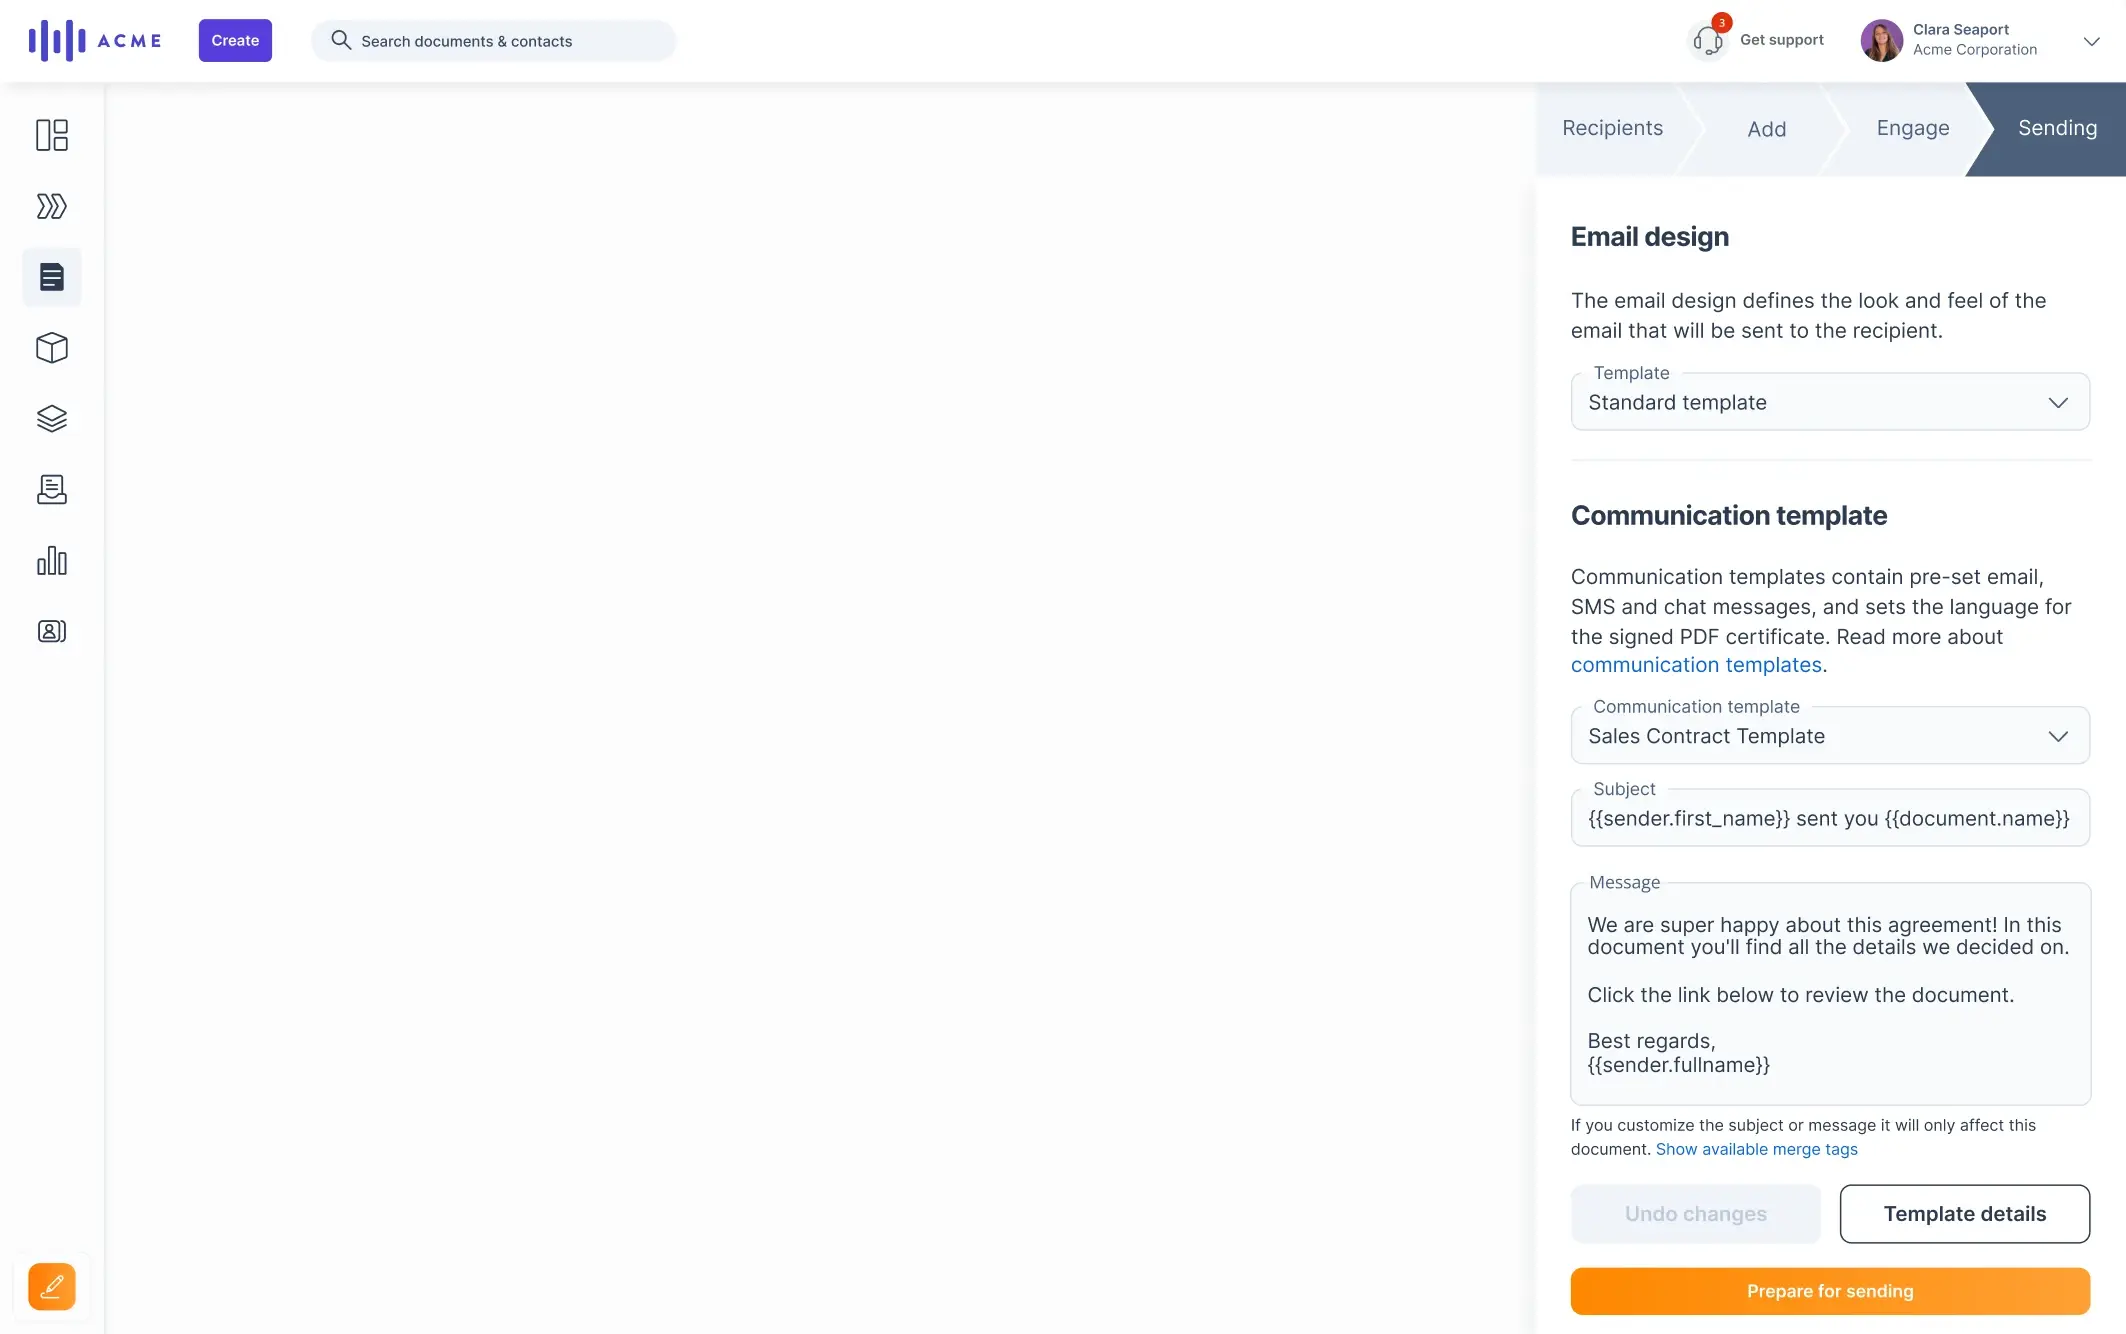Open the bar chart analytics icon in sidebar
This screenshot has height=1334, width=2126.
point(51,559)
